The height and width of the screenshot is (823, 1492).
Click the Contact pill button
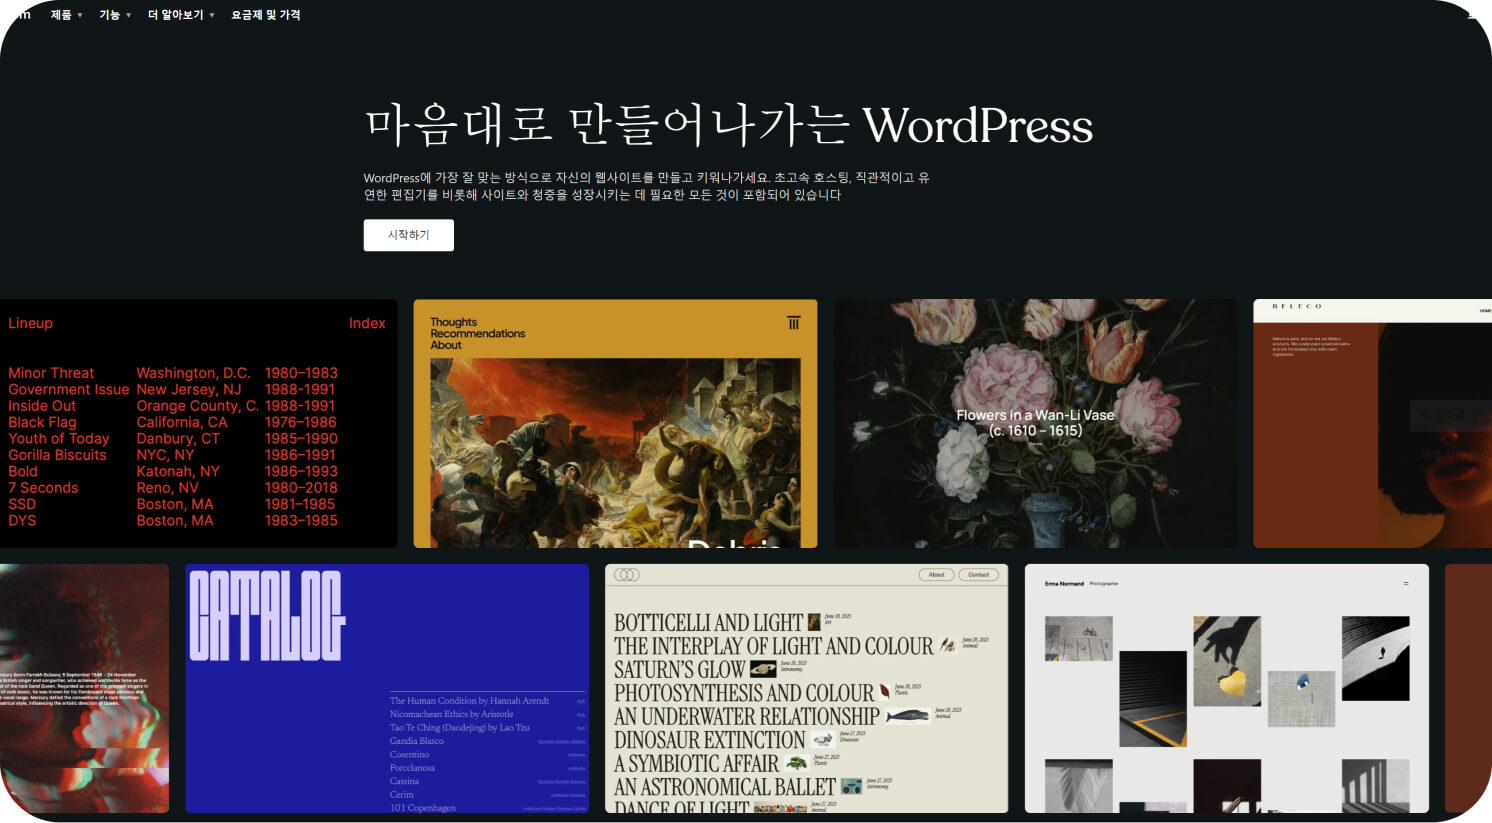(x=978, y=575)
